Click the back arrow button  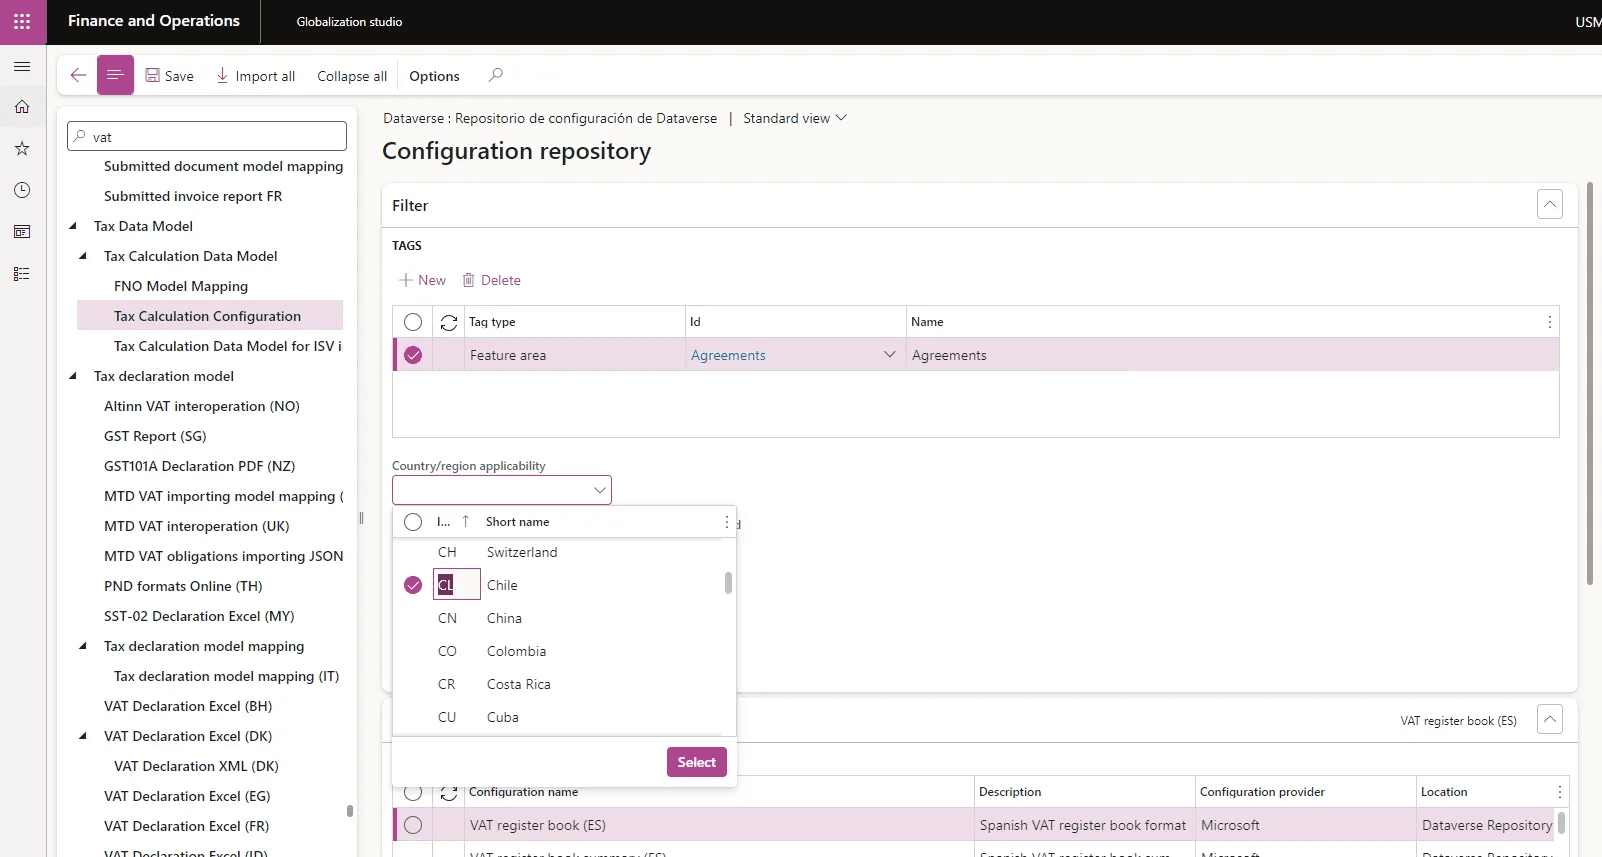[x=78, y=75]
